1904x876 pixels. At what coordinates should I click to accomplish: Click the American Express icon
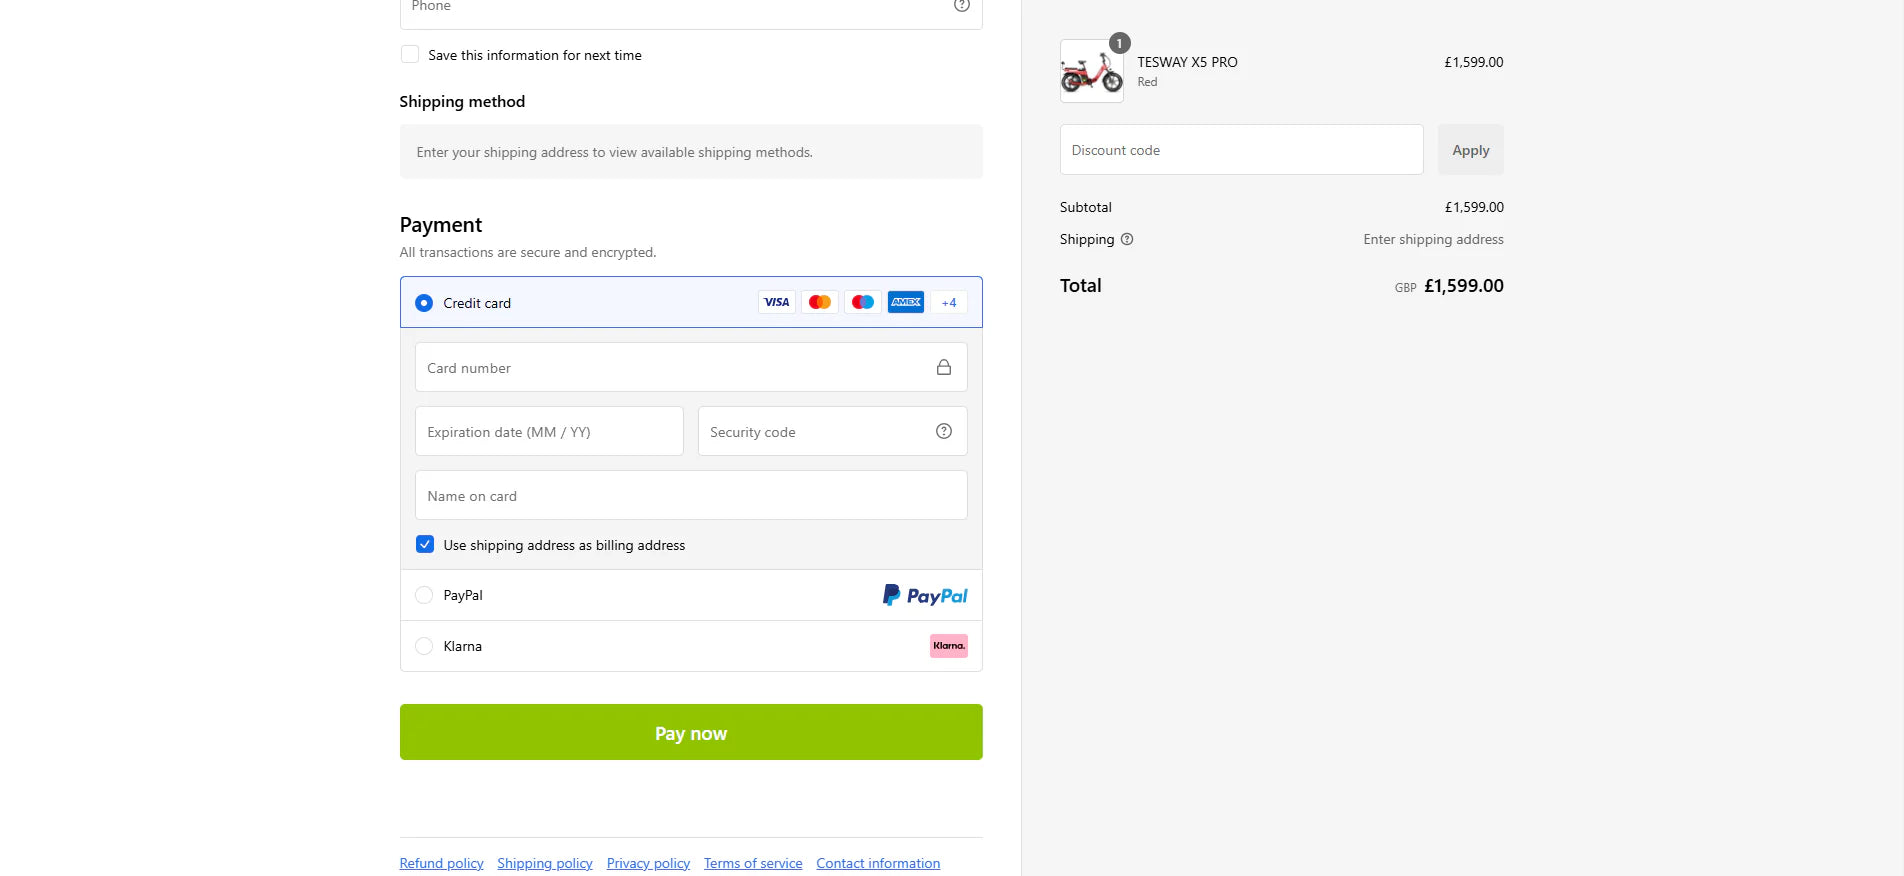click(906, 302)
